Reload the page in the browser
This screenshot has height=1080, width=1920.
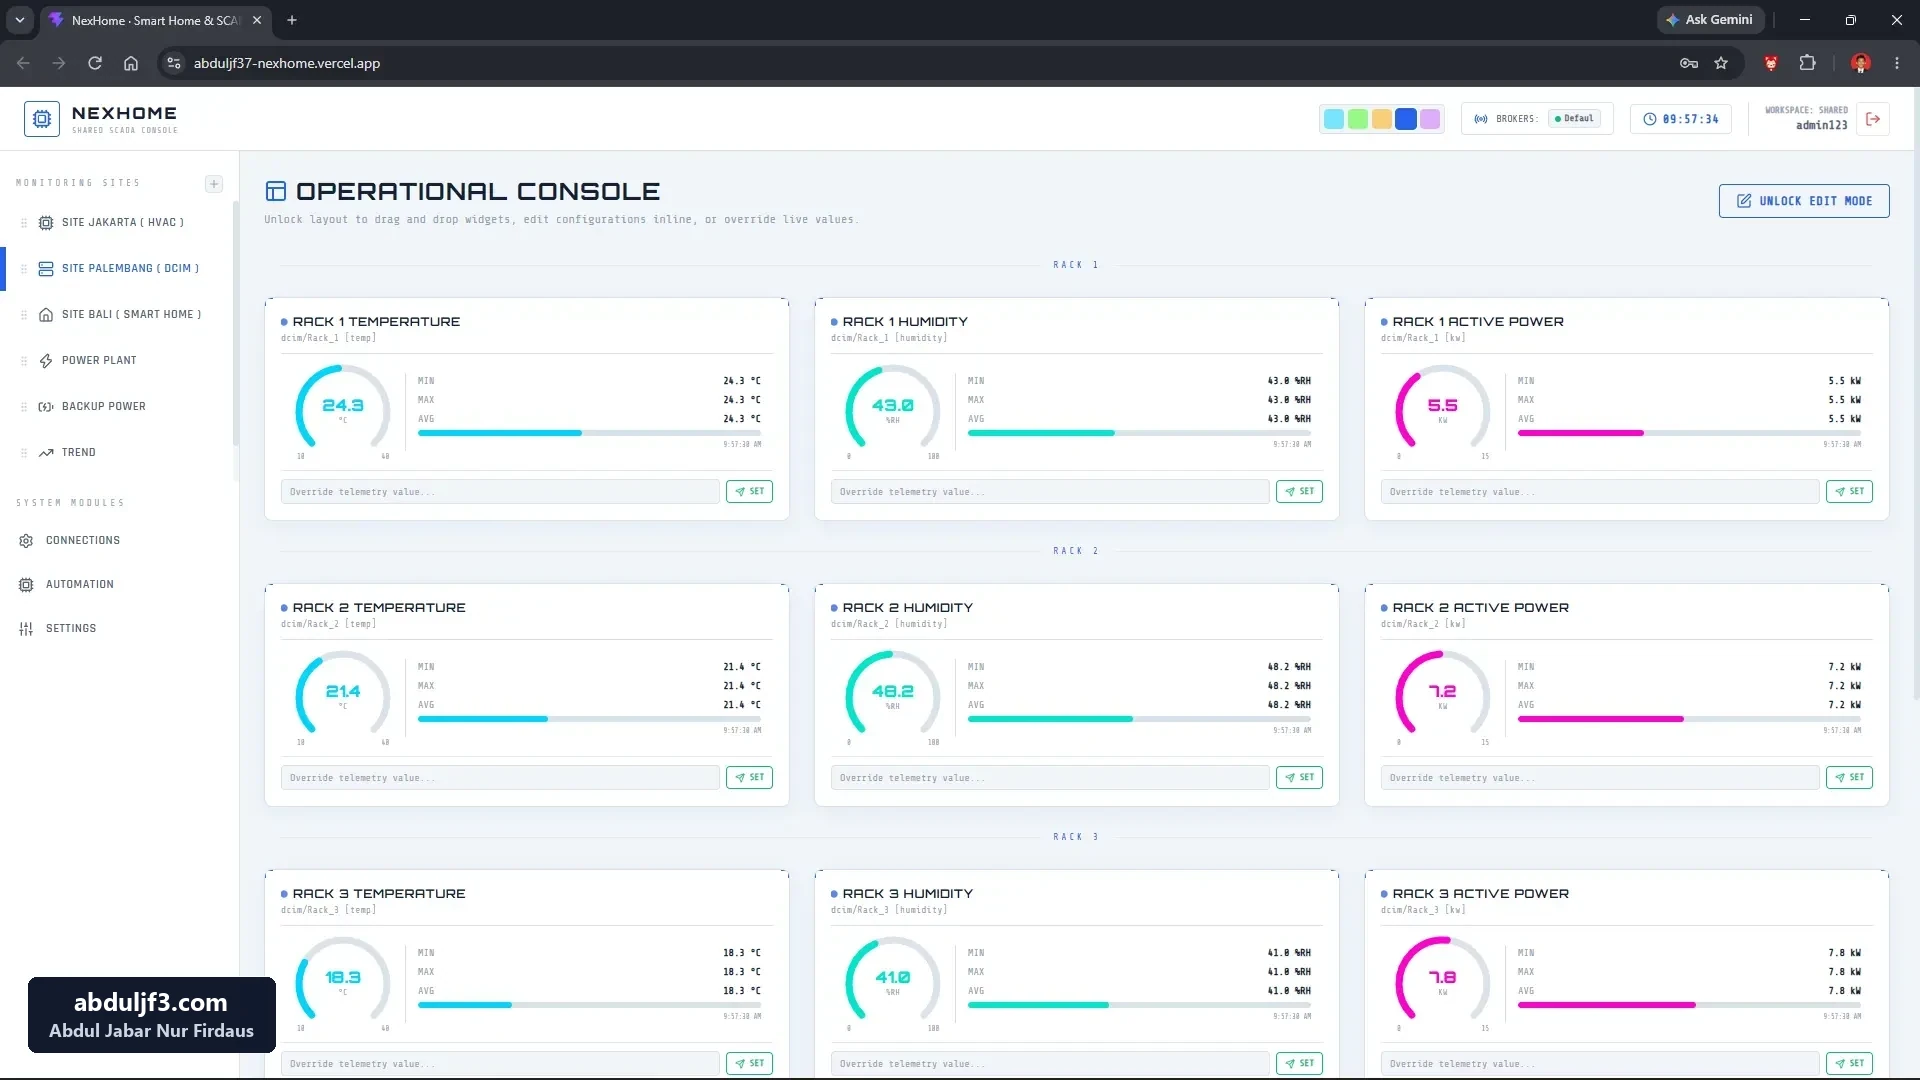95,63
